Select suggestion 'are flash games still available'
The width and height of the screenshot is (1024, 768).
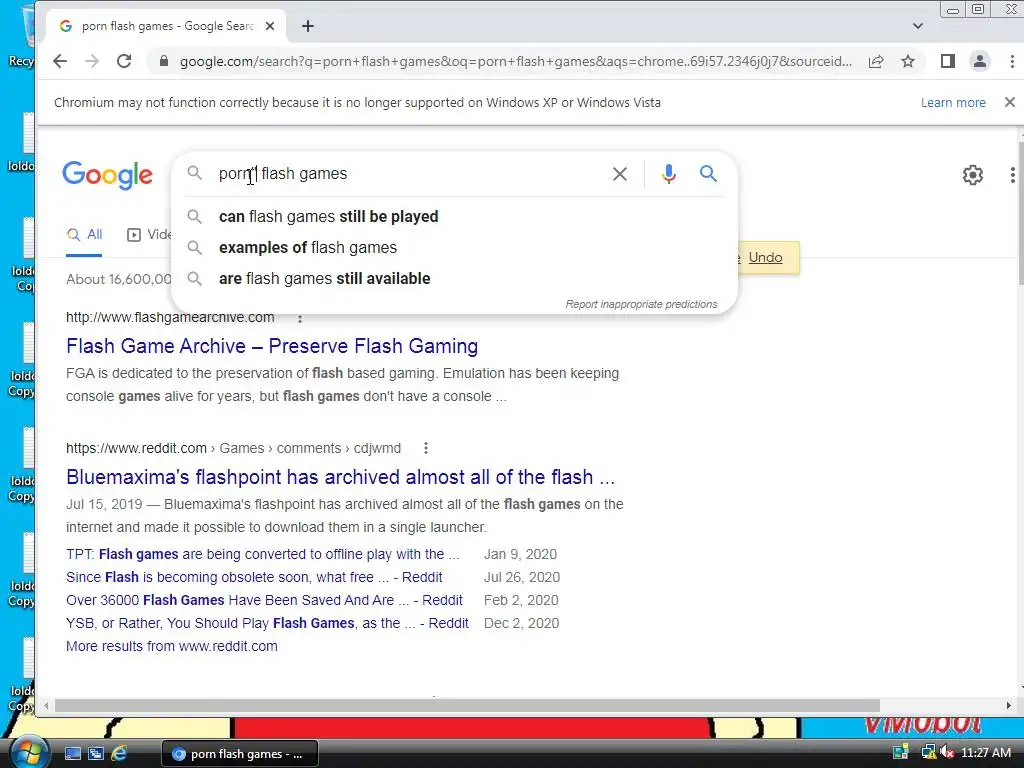(454, 279)
